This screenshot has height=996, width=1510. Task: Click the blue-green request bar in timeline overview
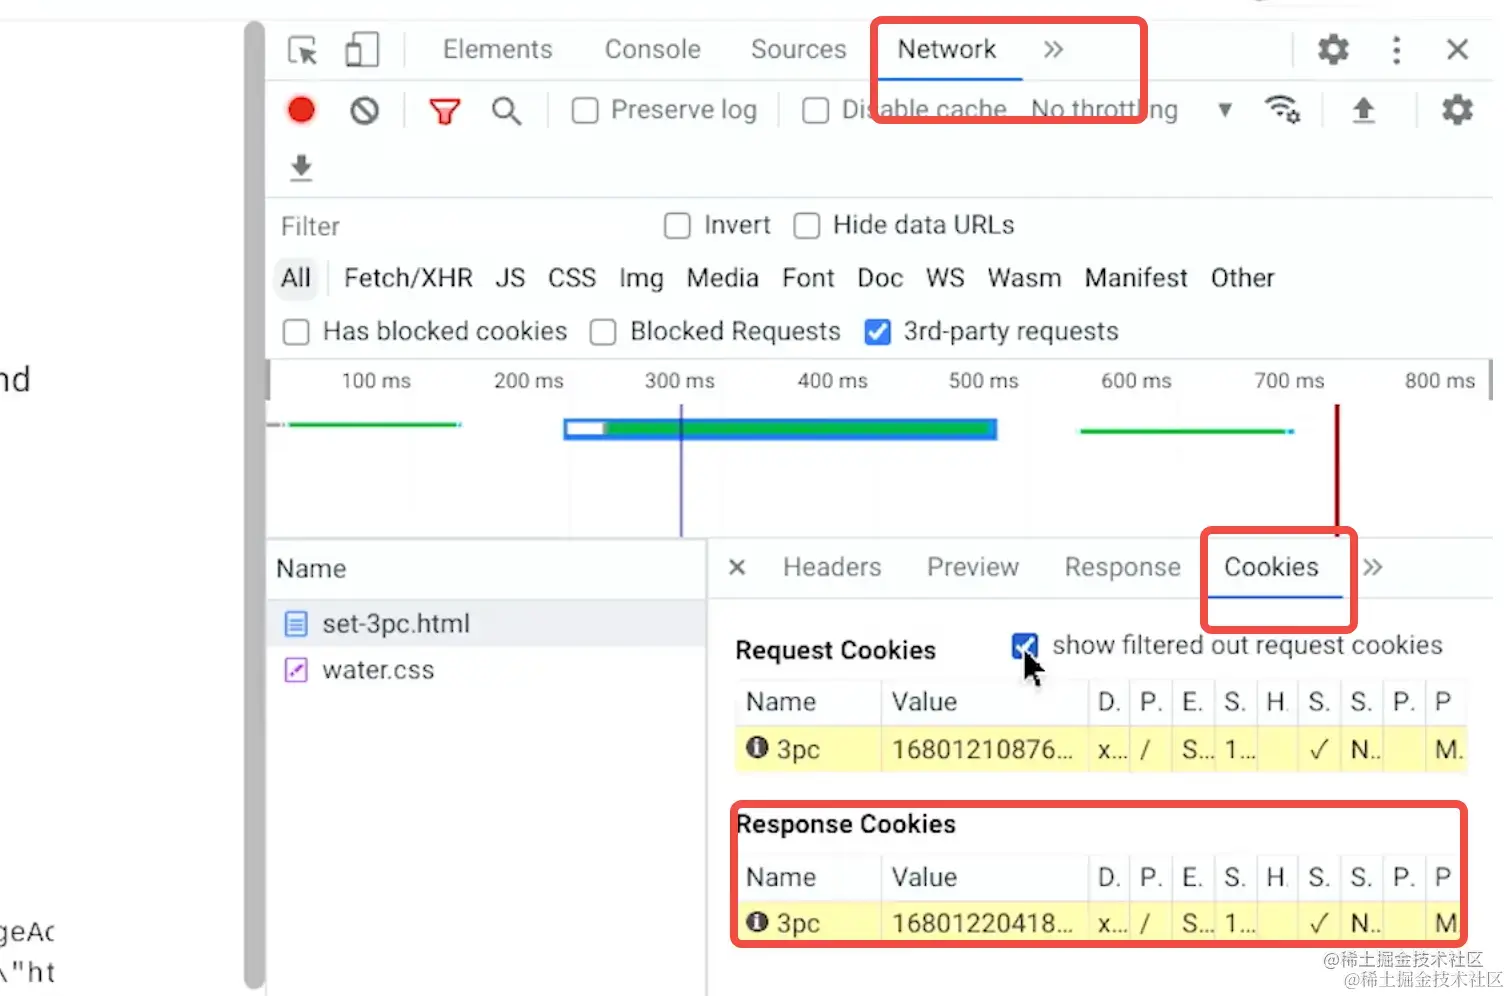(x=780, y=430)
